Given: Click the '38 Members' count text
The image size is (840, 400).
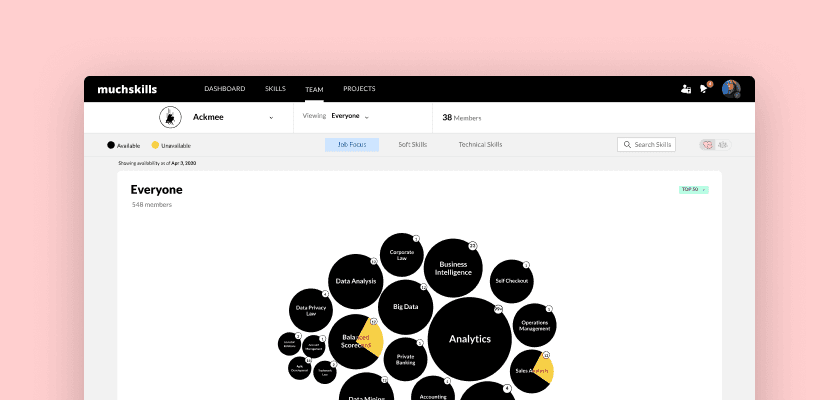Looking at the screenshot, I should 462,118.
